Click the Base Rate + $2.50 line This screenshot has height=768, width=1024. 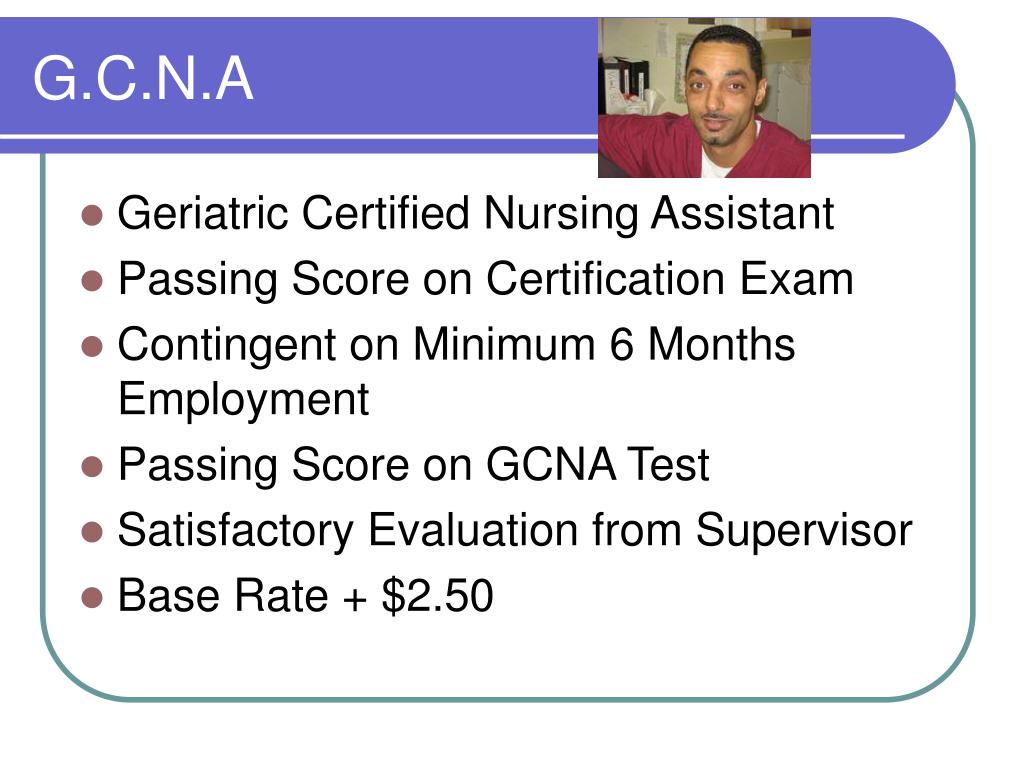tap(305, 596)
